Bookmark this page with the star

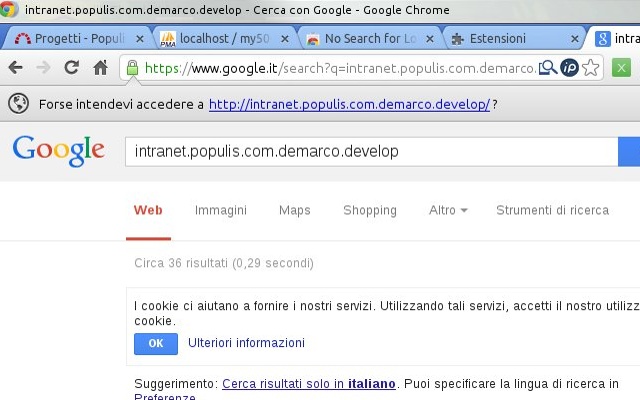coord(591,68)
